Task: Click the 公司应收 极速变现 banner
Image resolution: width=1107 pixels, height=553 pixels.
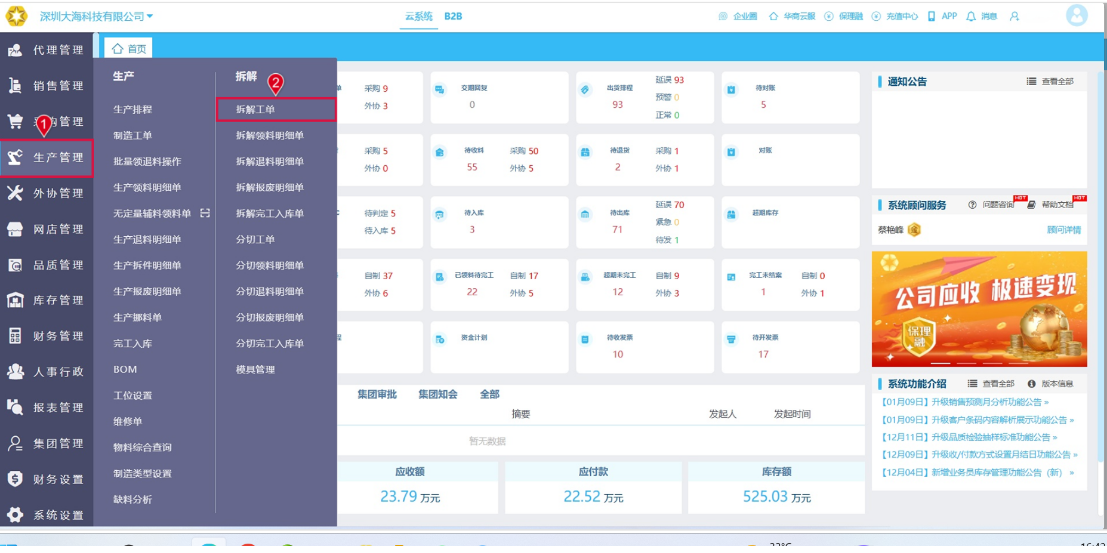Action: point(979,309)
